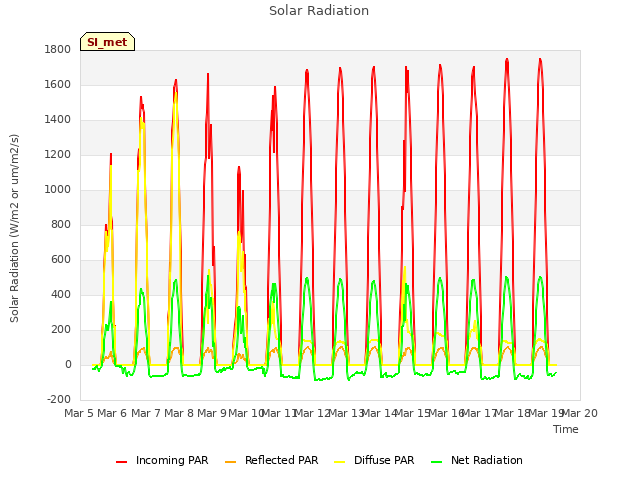Click the orange Reflected PAR legend swatch
Viewport: 640px width, 480px height.
(231, 462)
